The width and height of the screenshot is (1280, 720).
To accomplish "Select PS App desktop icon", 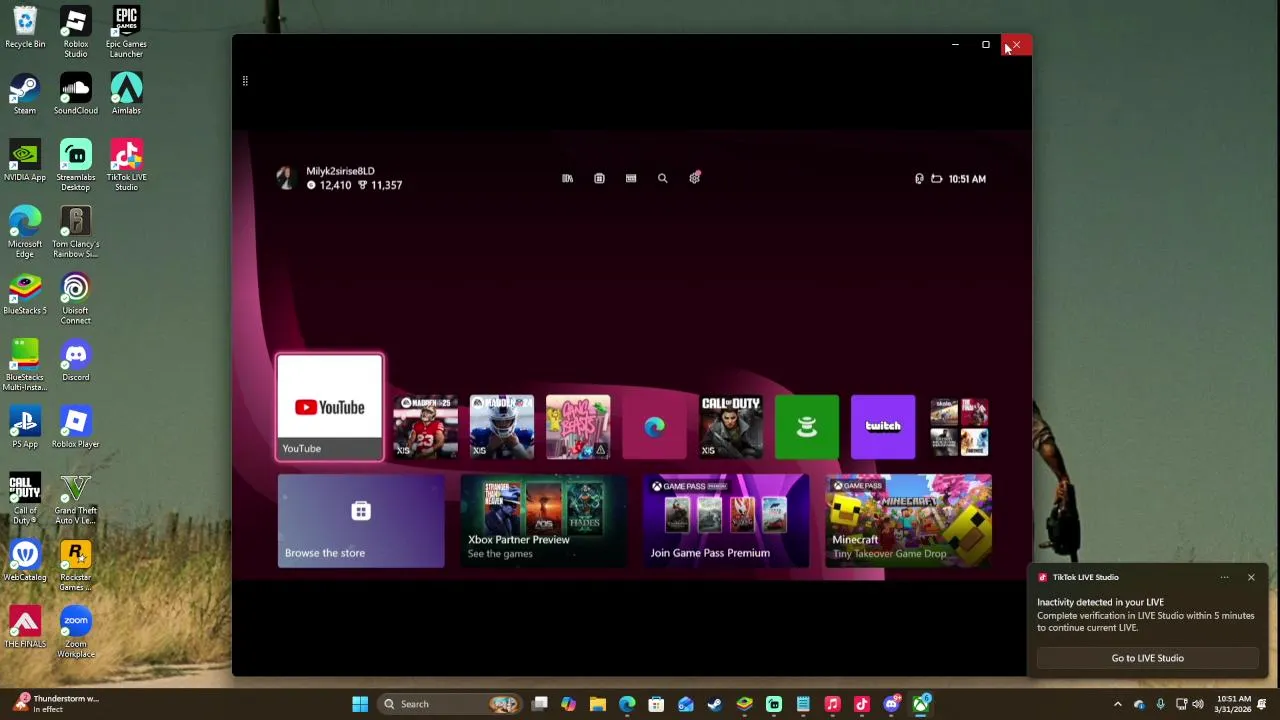I will pyautogui.click(x=25, y=427).
